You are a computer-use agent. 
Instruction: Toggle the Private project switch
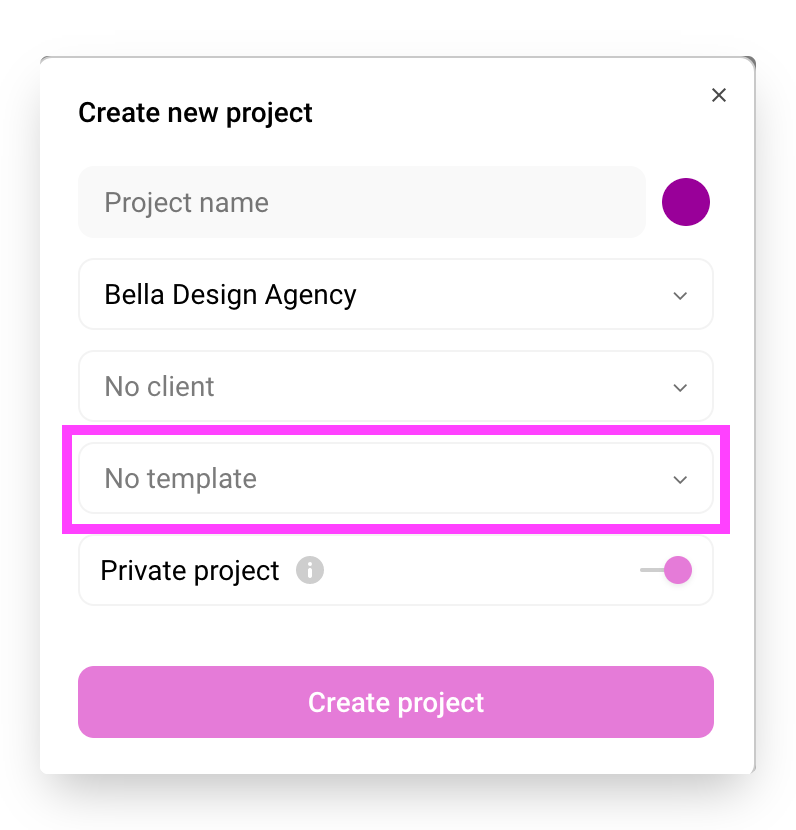point(666,570)
